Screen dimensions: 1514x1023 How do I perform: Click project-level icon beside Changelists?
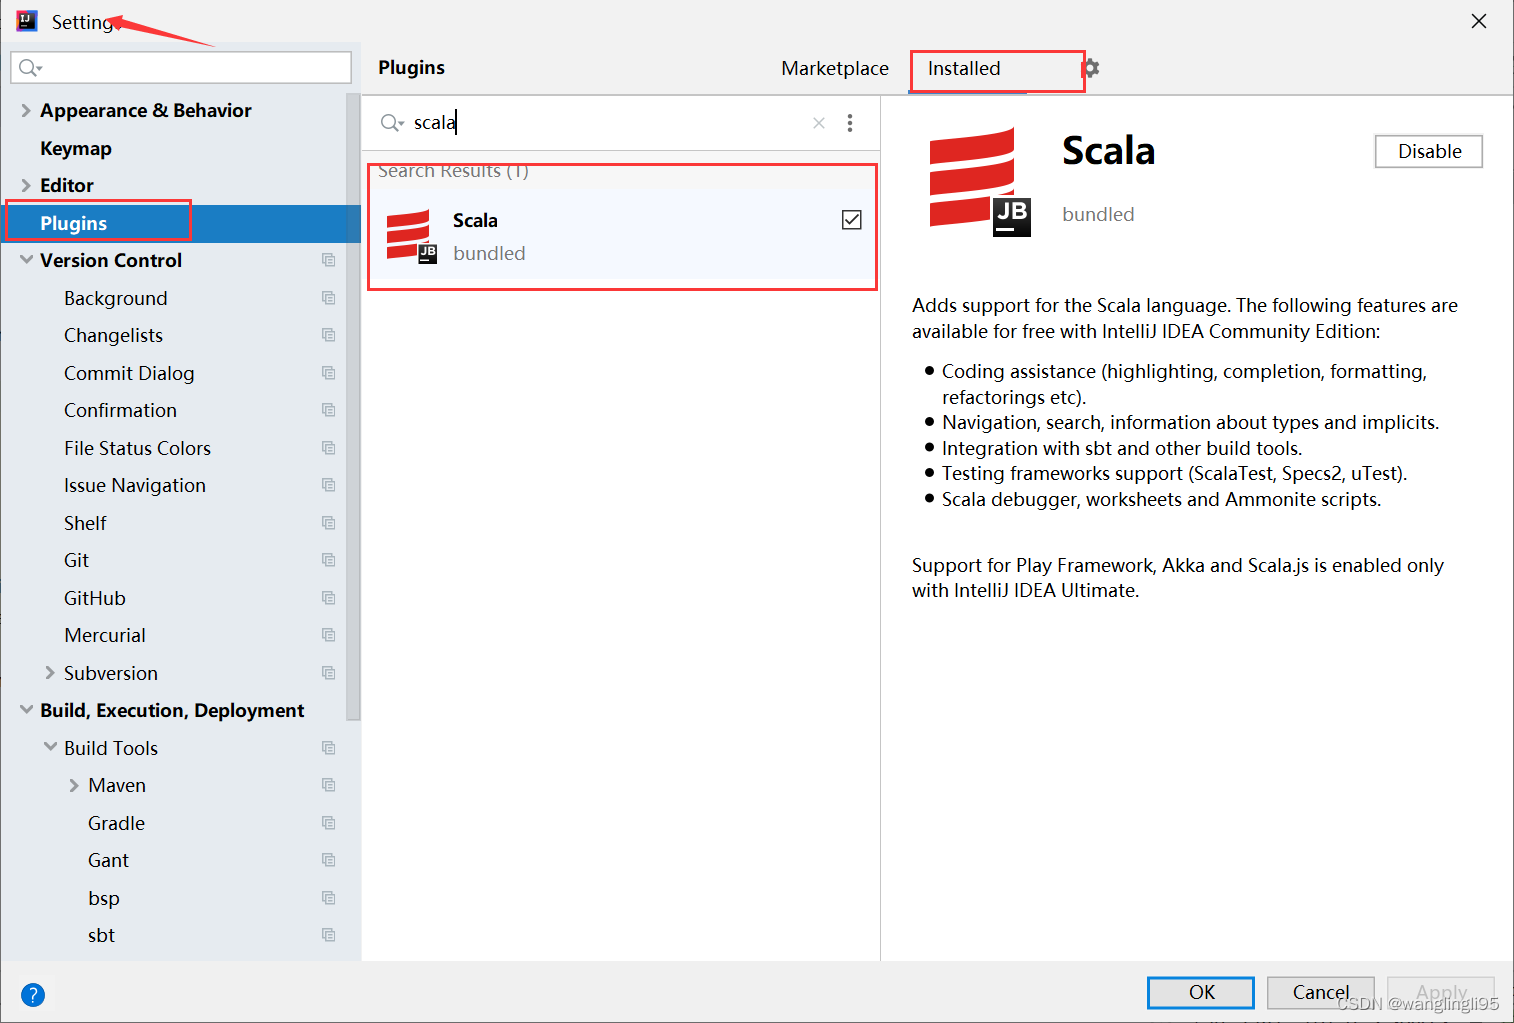coord(328,335)
